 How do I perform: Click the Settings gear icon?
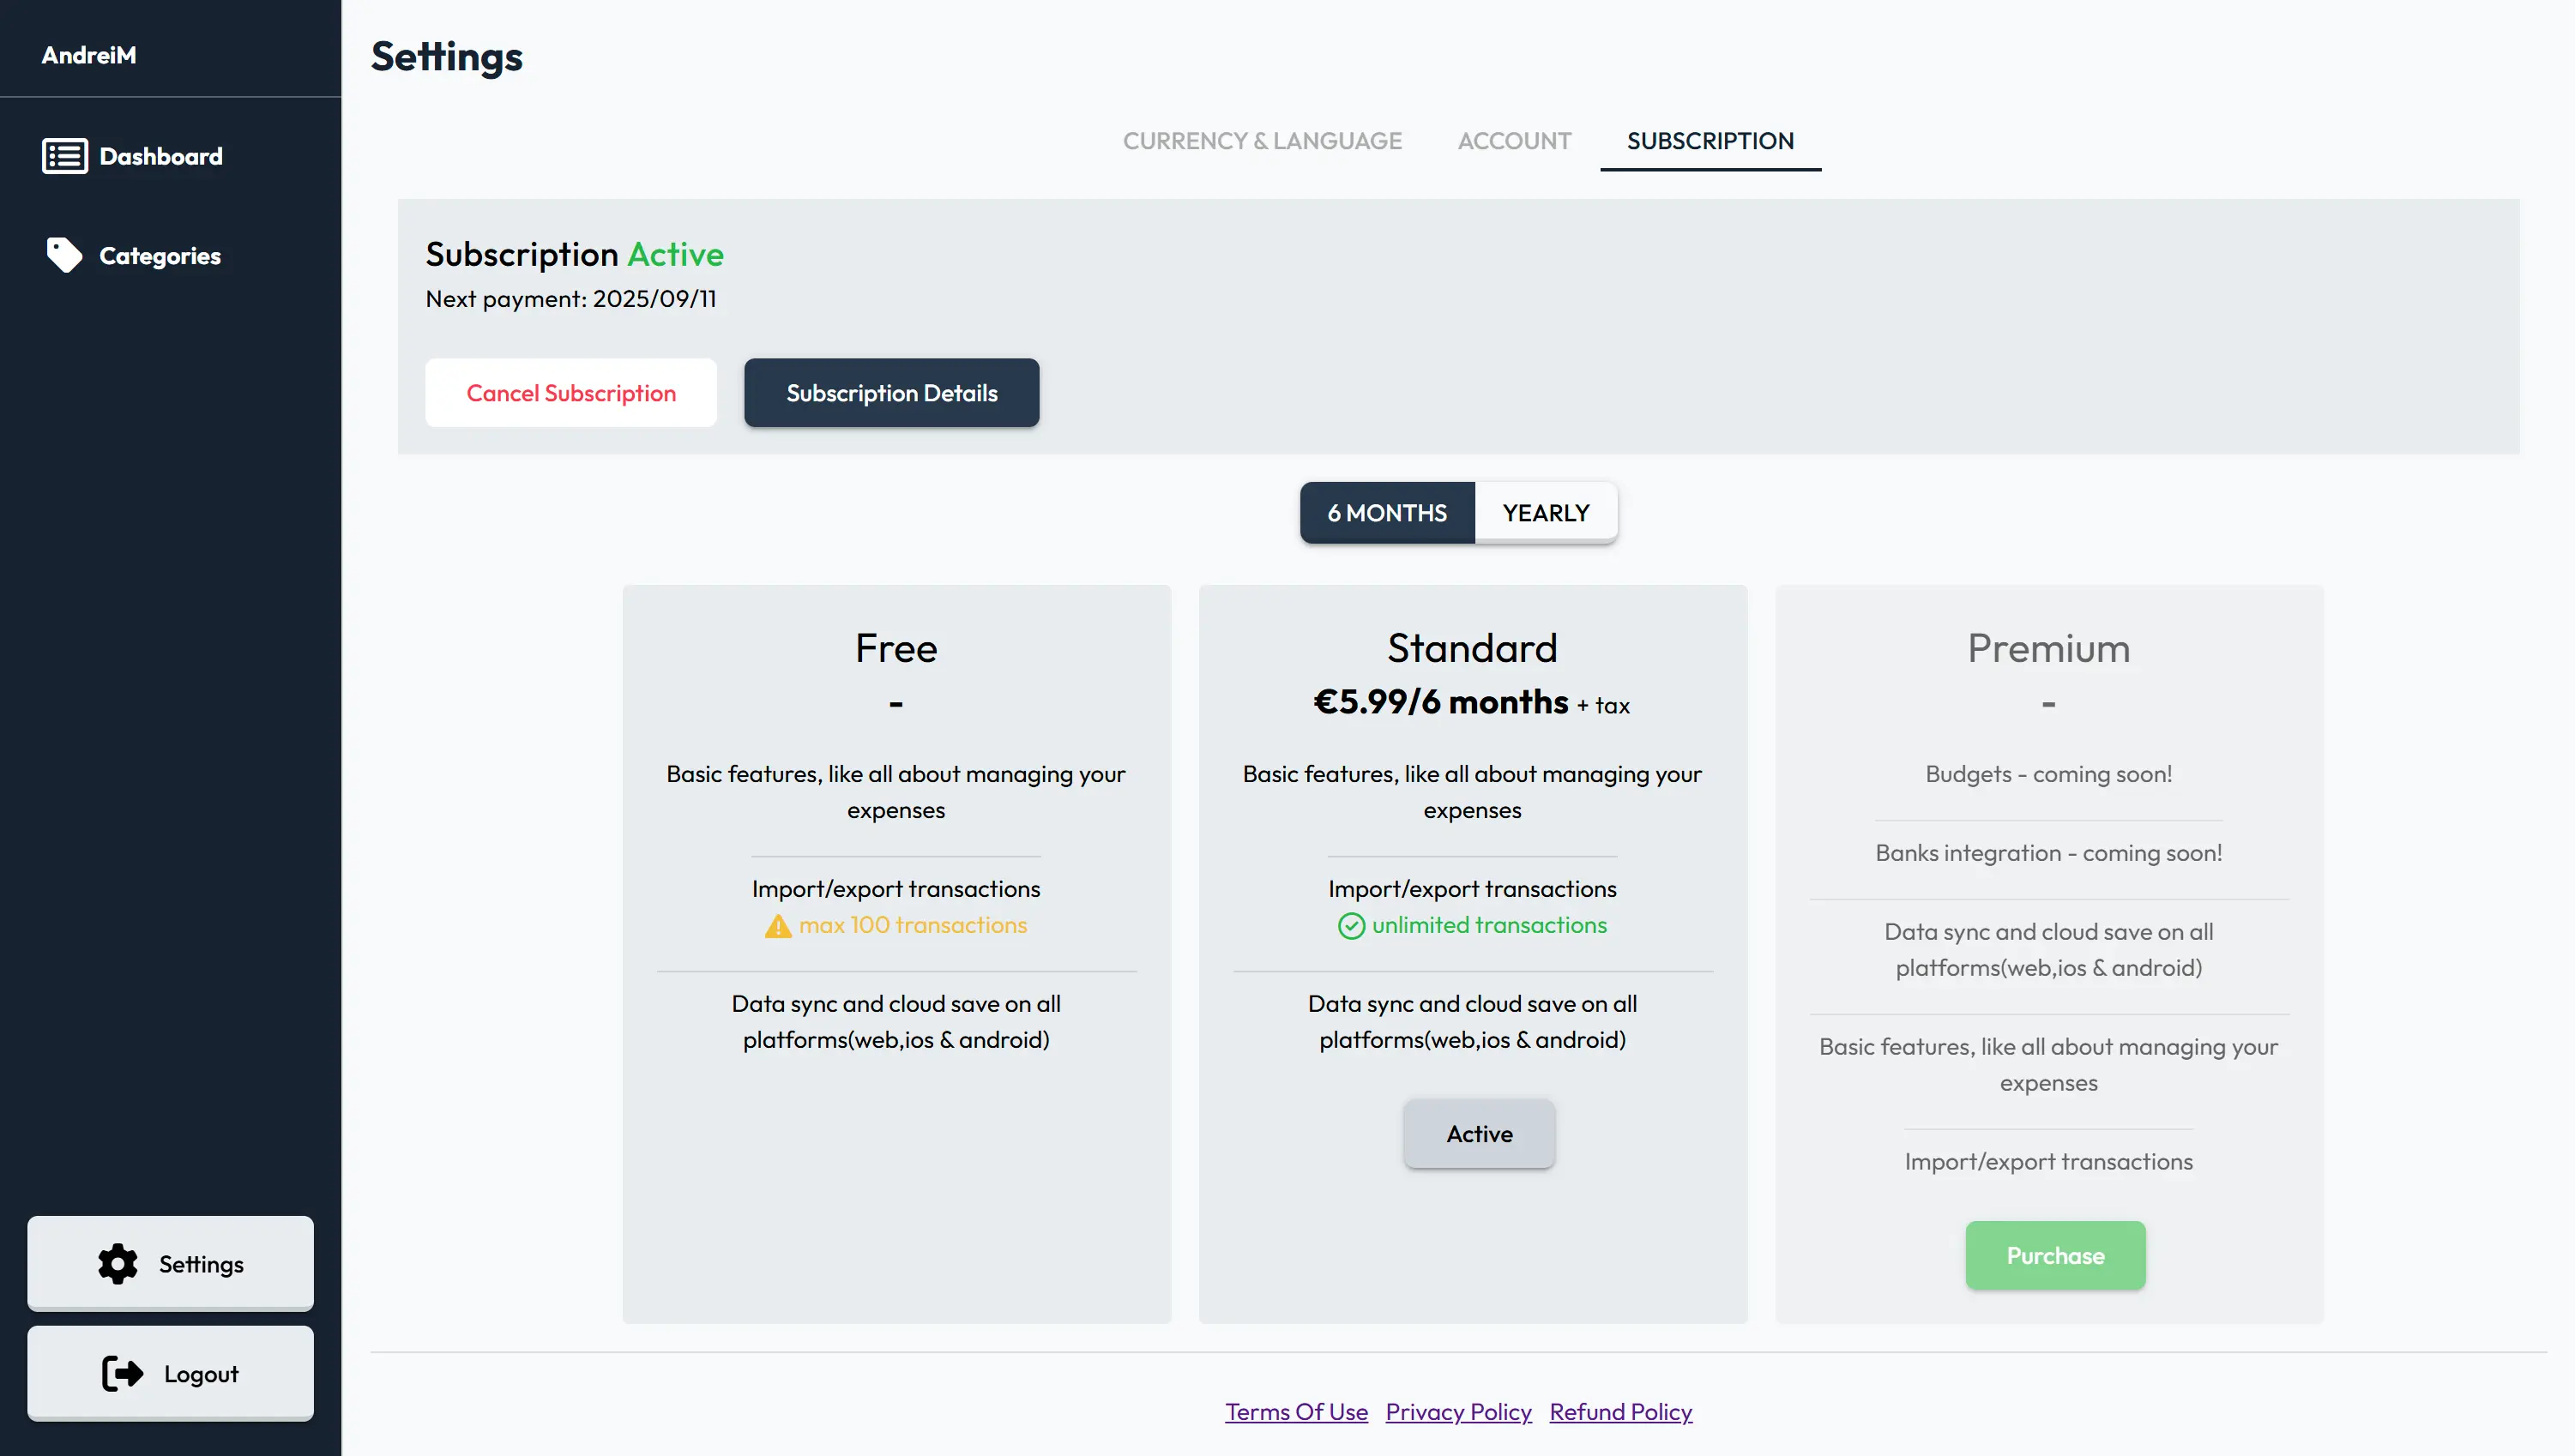pyautogui.click(x=118, y=1264)
